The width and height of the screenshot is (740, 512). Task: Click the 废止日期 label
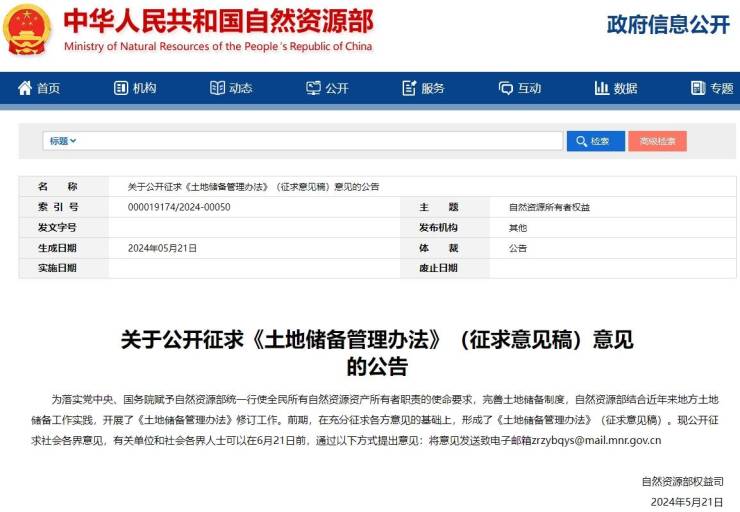[438, 268]
